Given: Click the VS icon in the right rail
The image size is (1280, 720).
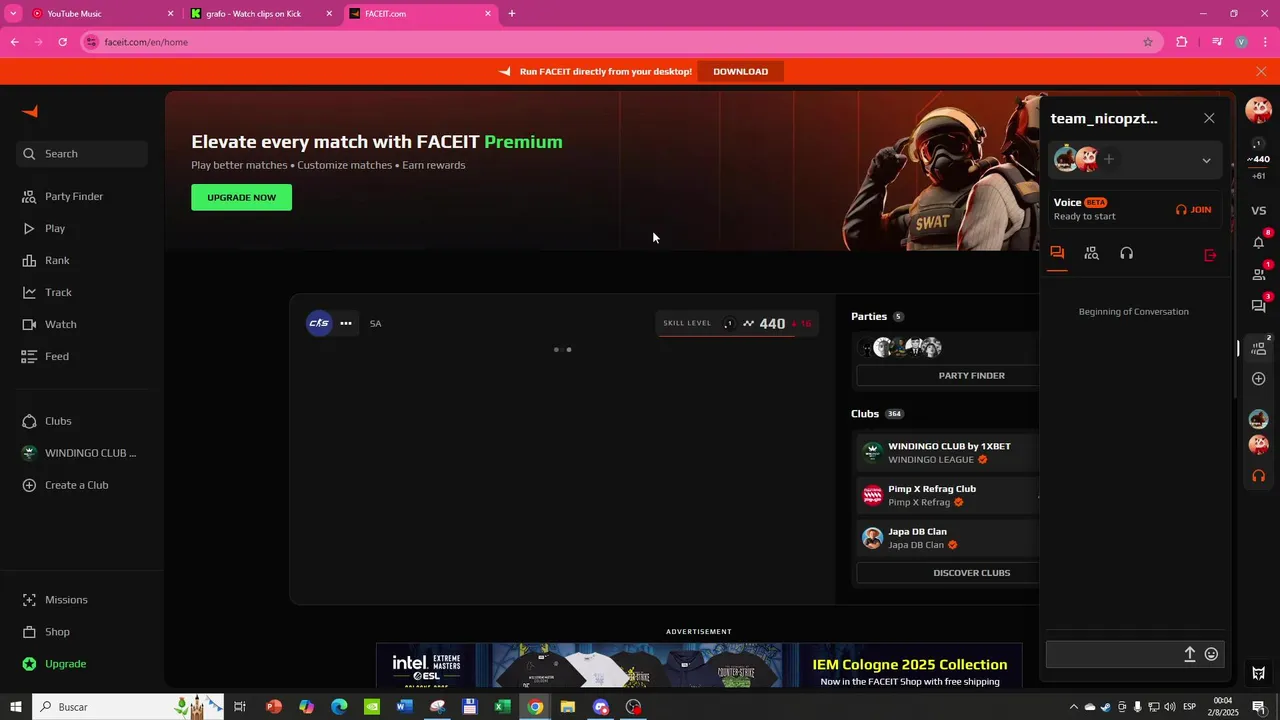Looking at the screenshot, I should [1259, 211].
